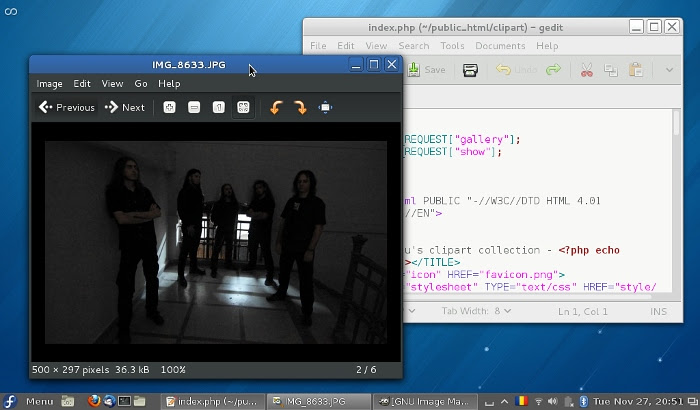The height and width of the screenshot is (410, 700).
Task: Switch to GNU Image Manipulation taskbar item
Action: [x=425, y=402]
